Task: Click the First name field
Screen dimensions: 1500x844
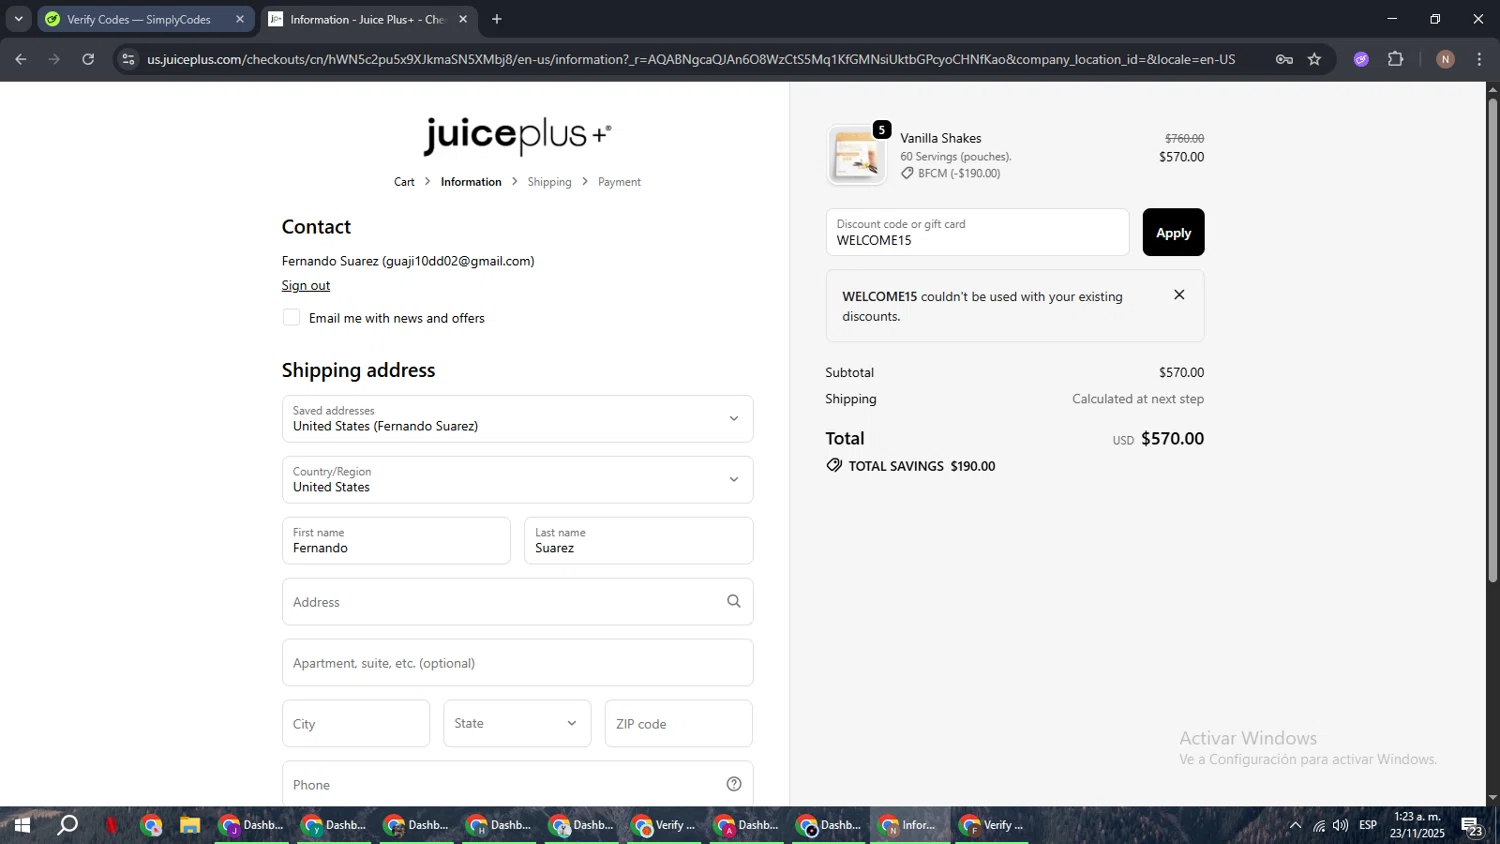Action: pyautogui.click(x=396, y=541)
